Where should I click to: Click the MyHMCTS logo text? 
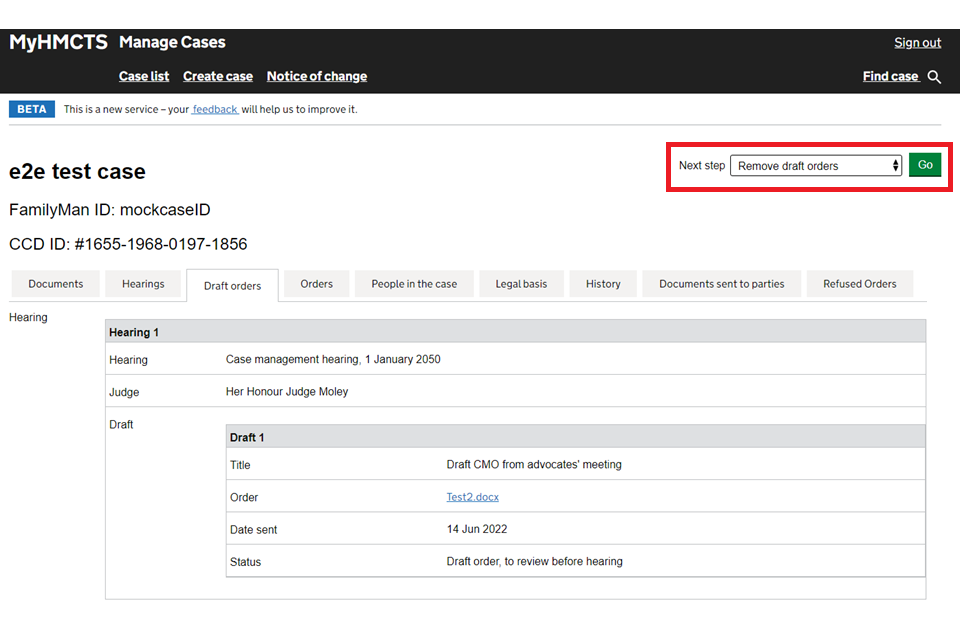click(58, 42)
